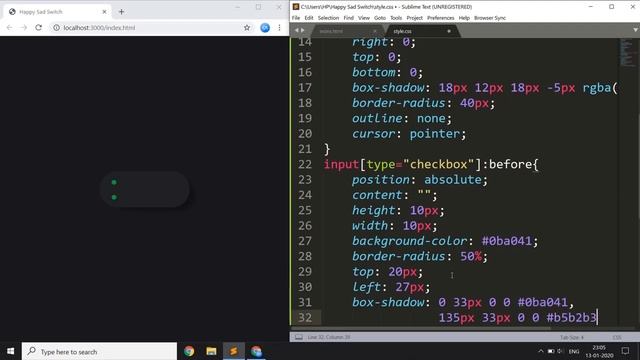The width and height of the screenshot is (640, 360).
Task: Place cursor on 'cursor: pointer;' line
Action: pyautogui.click(x=409, y=134)
